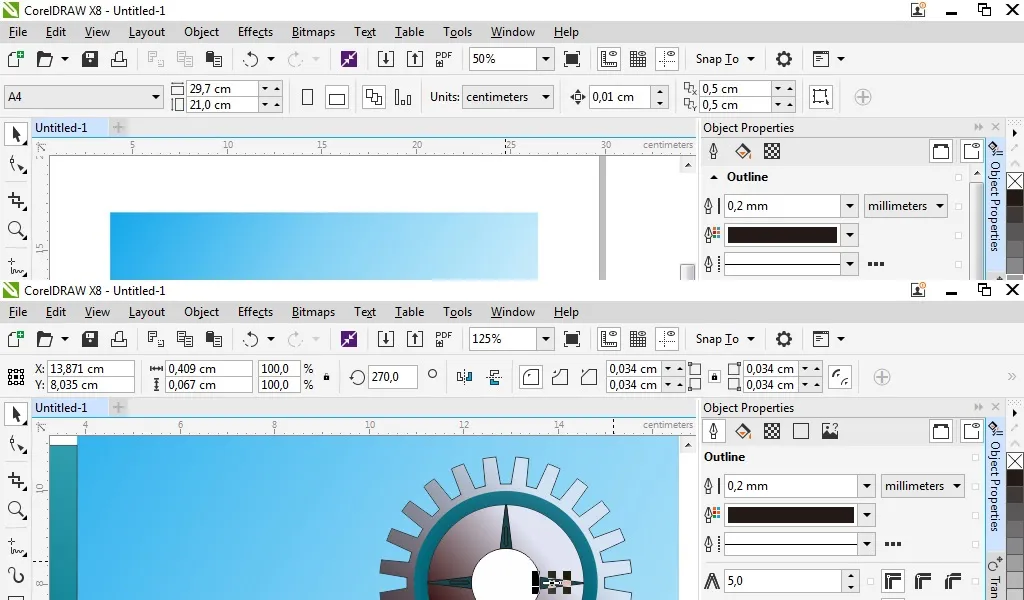Viewport: 1024px width, 600px height.
Task: Click Import icon in the bottom window toolbar
Action: click(386, 339)
